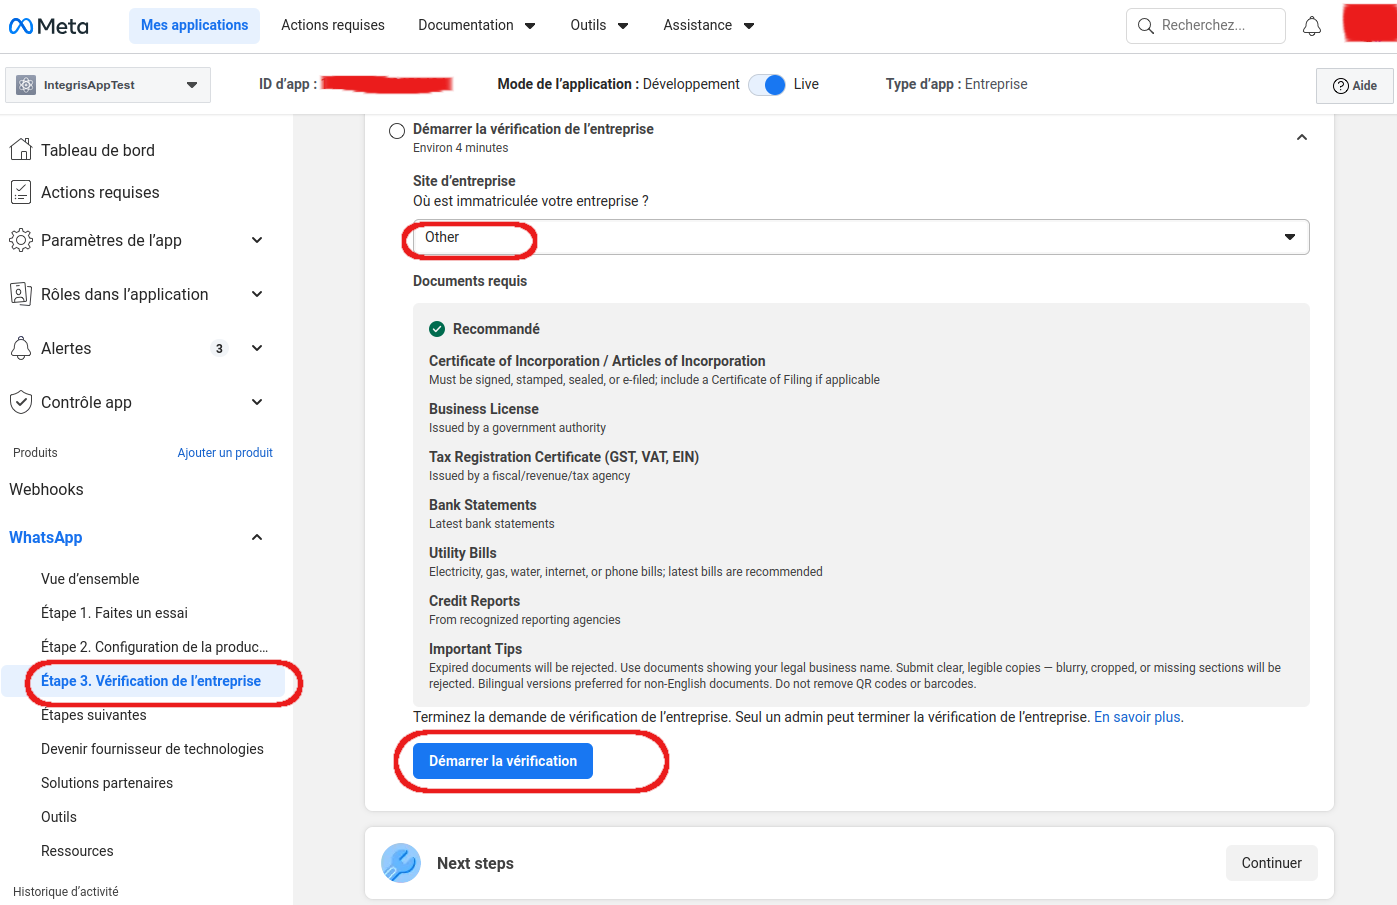Click the Démarrer la vérification button
Image resolution: width=1397 pixels, height=905 pixels.
coord(503,761)
